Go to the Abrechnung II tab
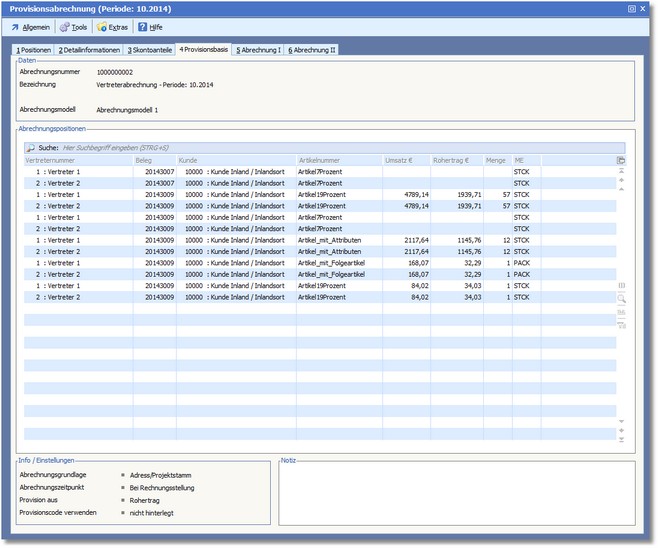This screenshot has width=658, height=548. 312,49
